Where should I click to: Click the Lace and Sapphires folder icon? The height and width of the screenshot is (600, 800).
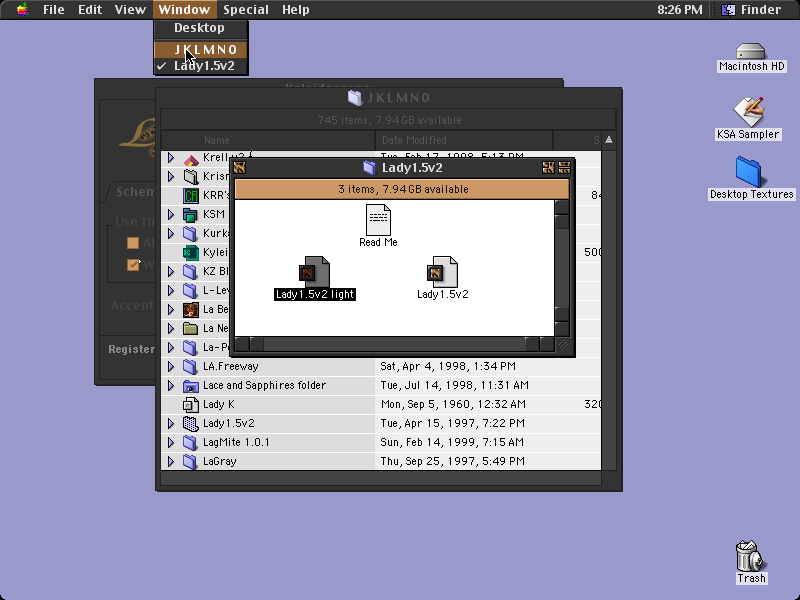pos(190,385)
